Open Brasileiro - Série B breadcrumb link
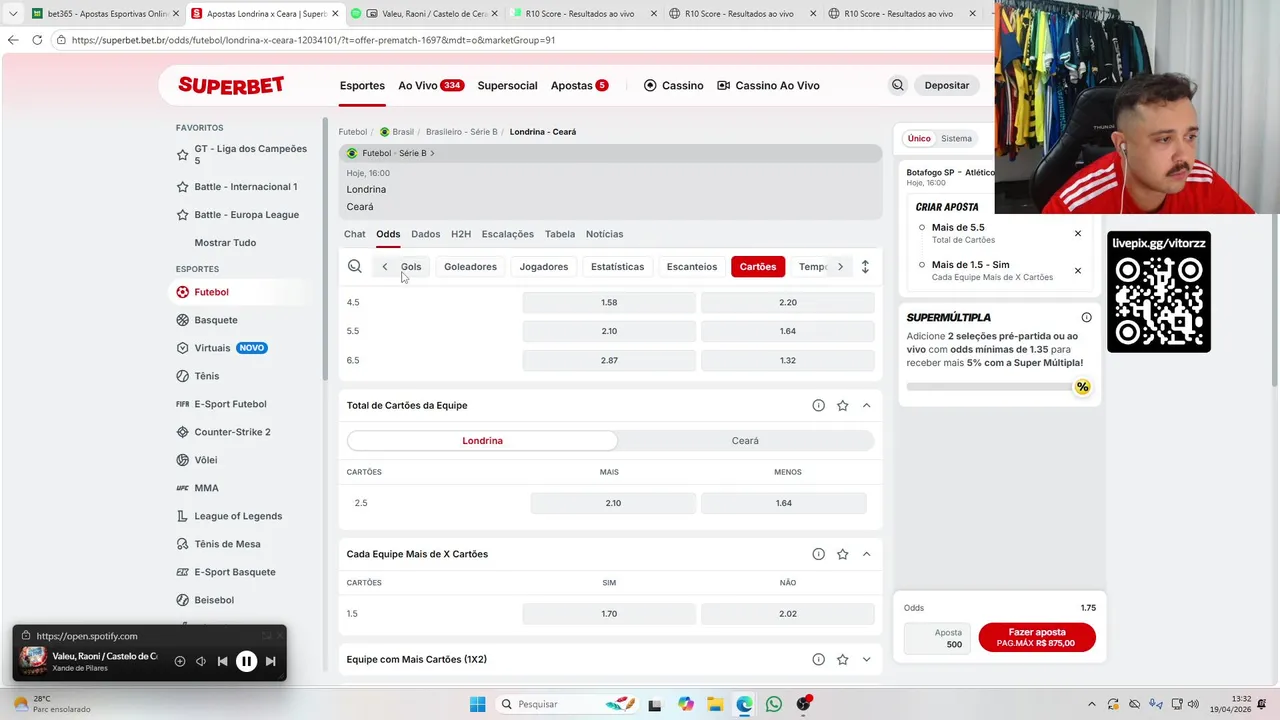The height and width of the screenshot is (720, 1280). tap(461, 132)
